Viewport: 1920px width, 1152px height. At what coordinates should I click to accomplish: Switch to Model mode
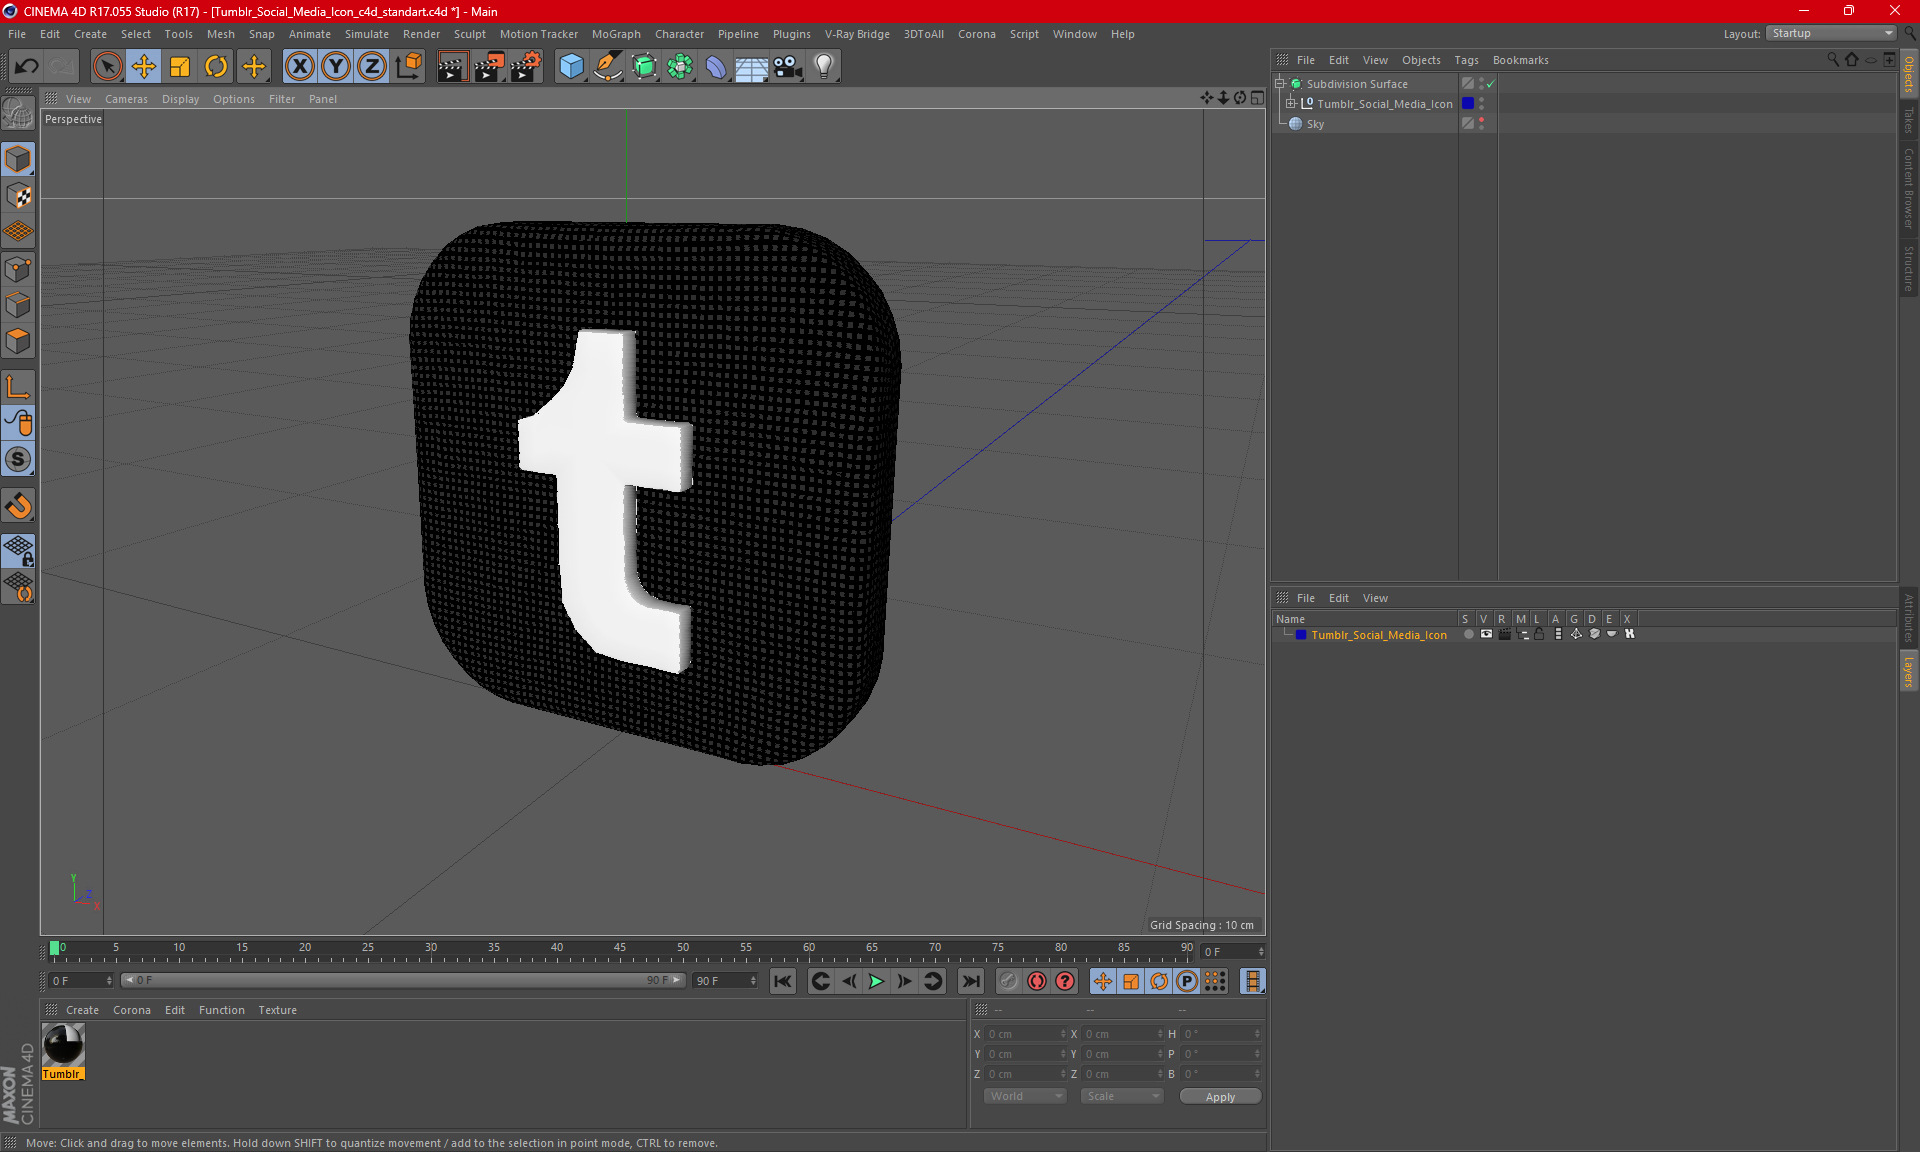18,159
